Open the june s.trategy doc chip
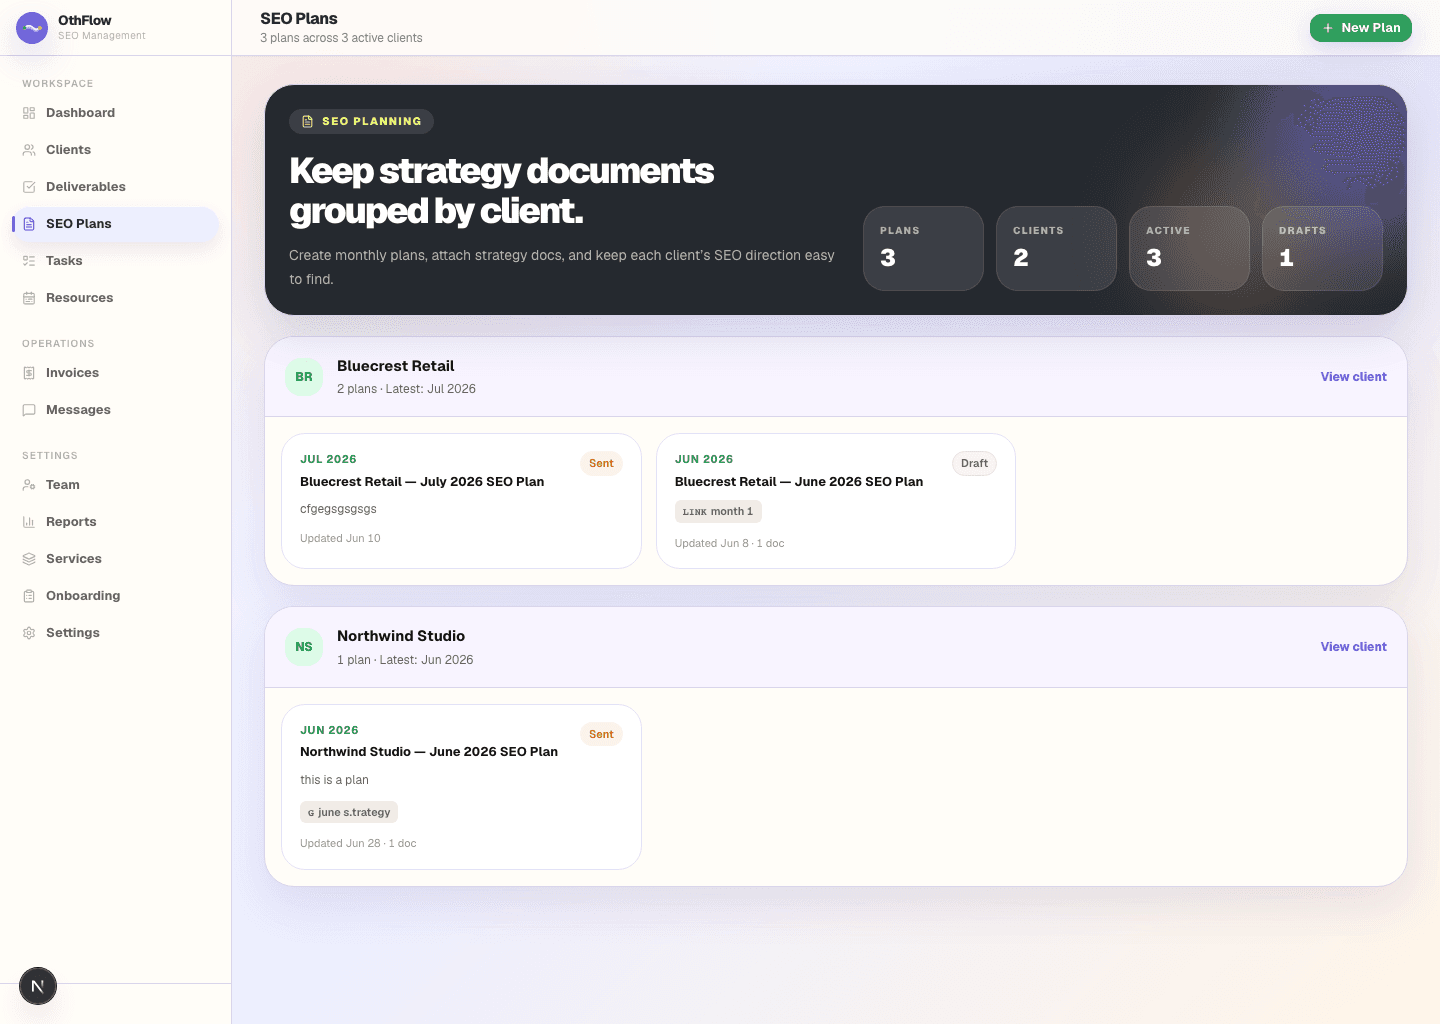This screenshot has height=1024, width=1440. [349, 812]
